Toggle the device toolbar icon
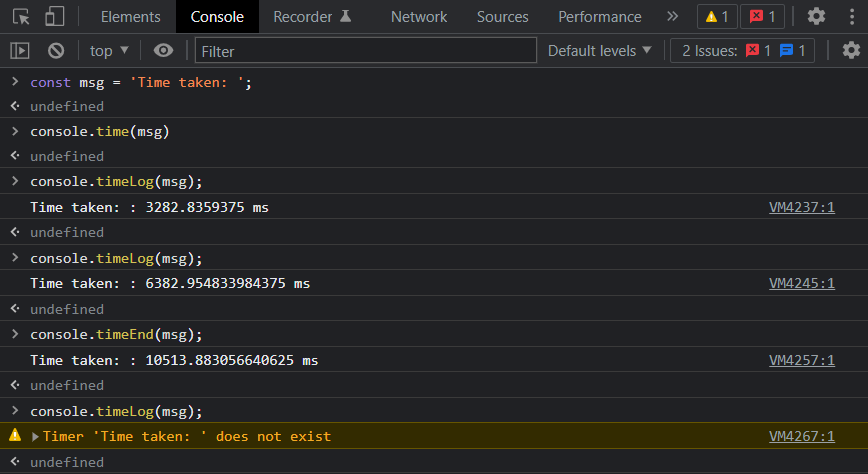 pos(54,17)
